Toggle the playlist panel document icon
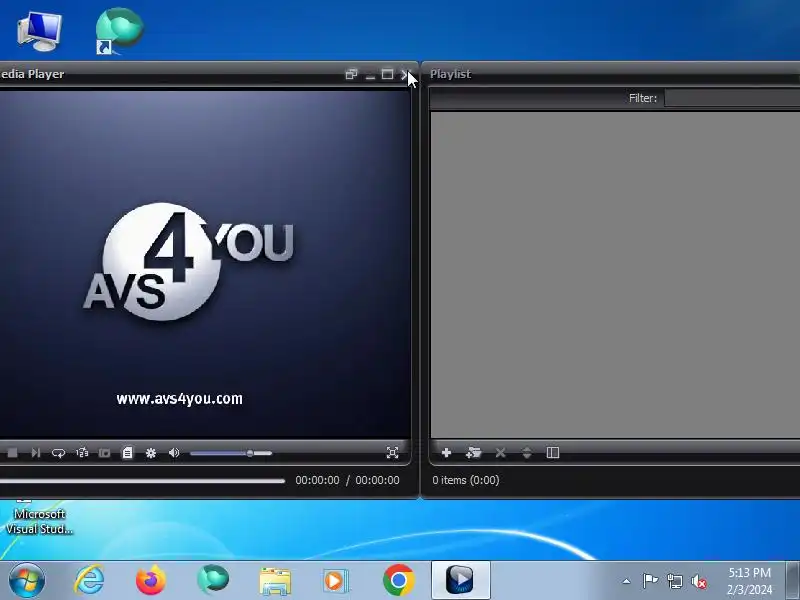 click(x=127, y=453)
